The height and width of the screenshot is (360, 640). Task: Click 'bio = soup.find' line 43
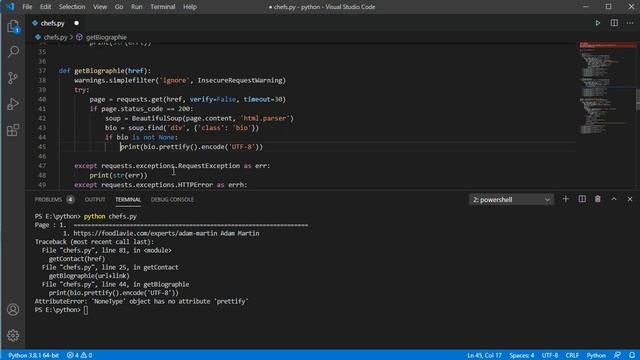coord(182,128)
